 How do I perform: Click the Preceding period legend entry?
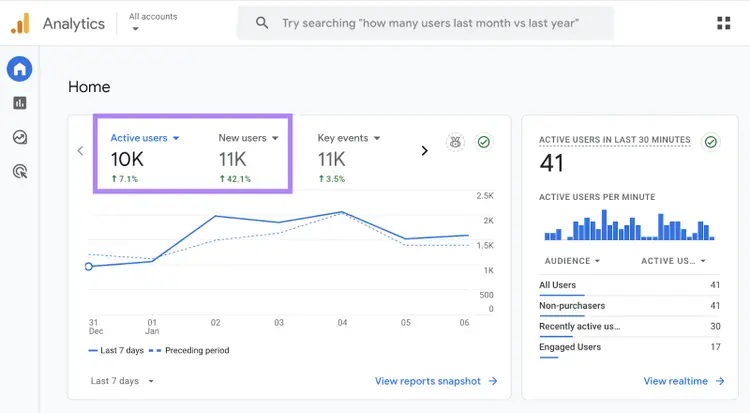point(189,350)
